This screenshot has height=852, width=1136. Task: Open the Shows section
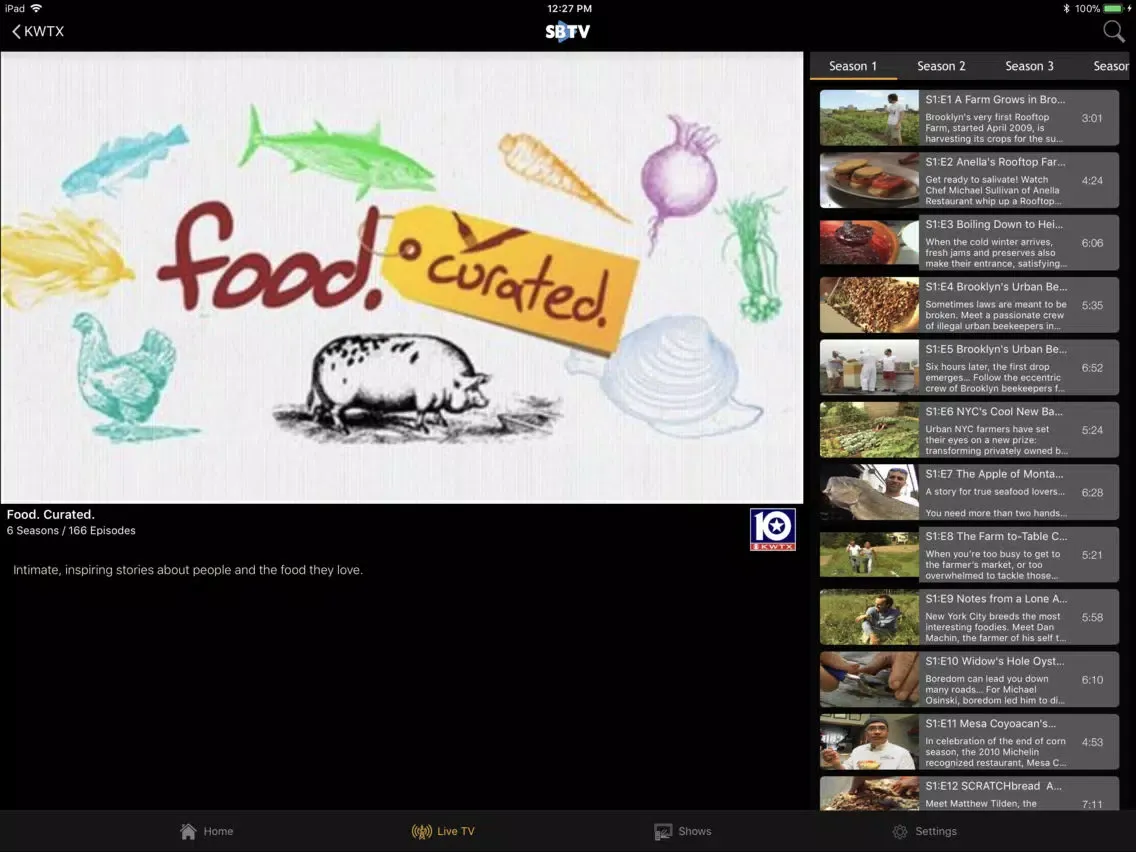[x=682, y=831]
